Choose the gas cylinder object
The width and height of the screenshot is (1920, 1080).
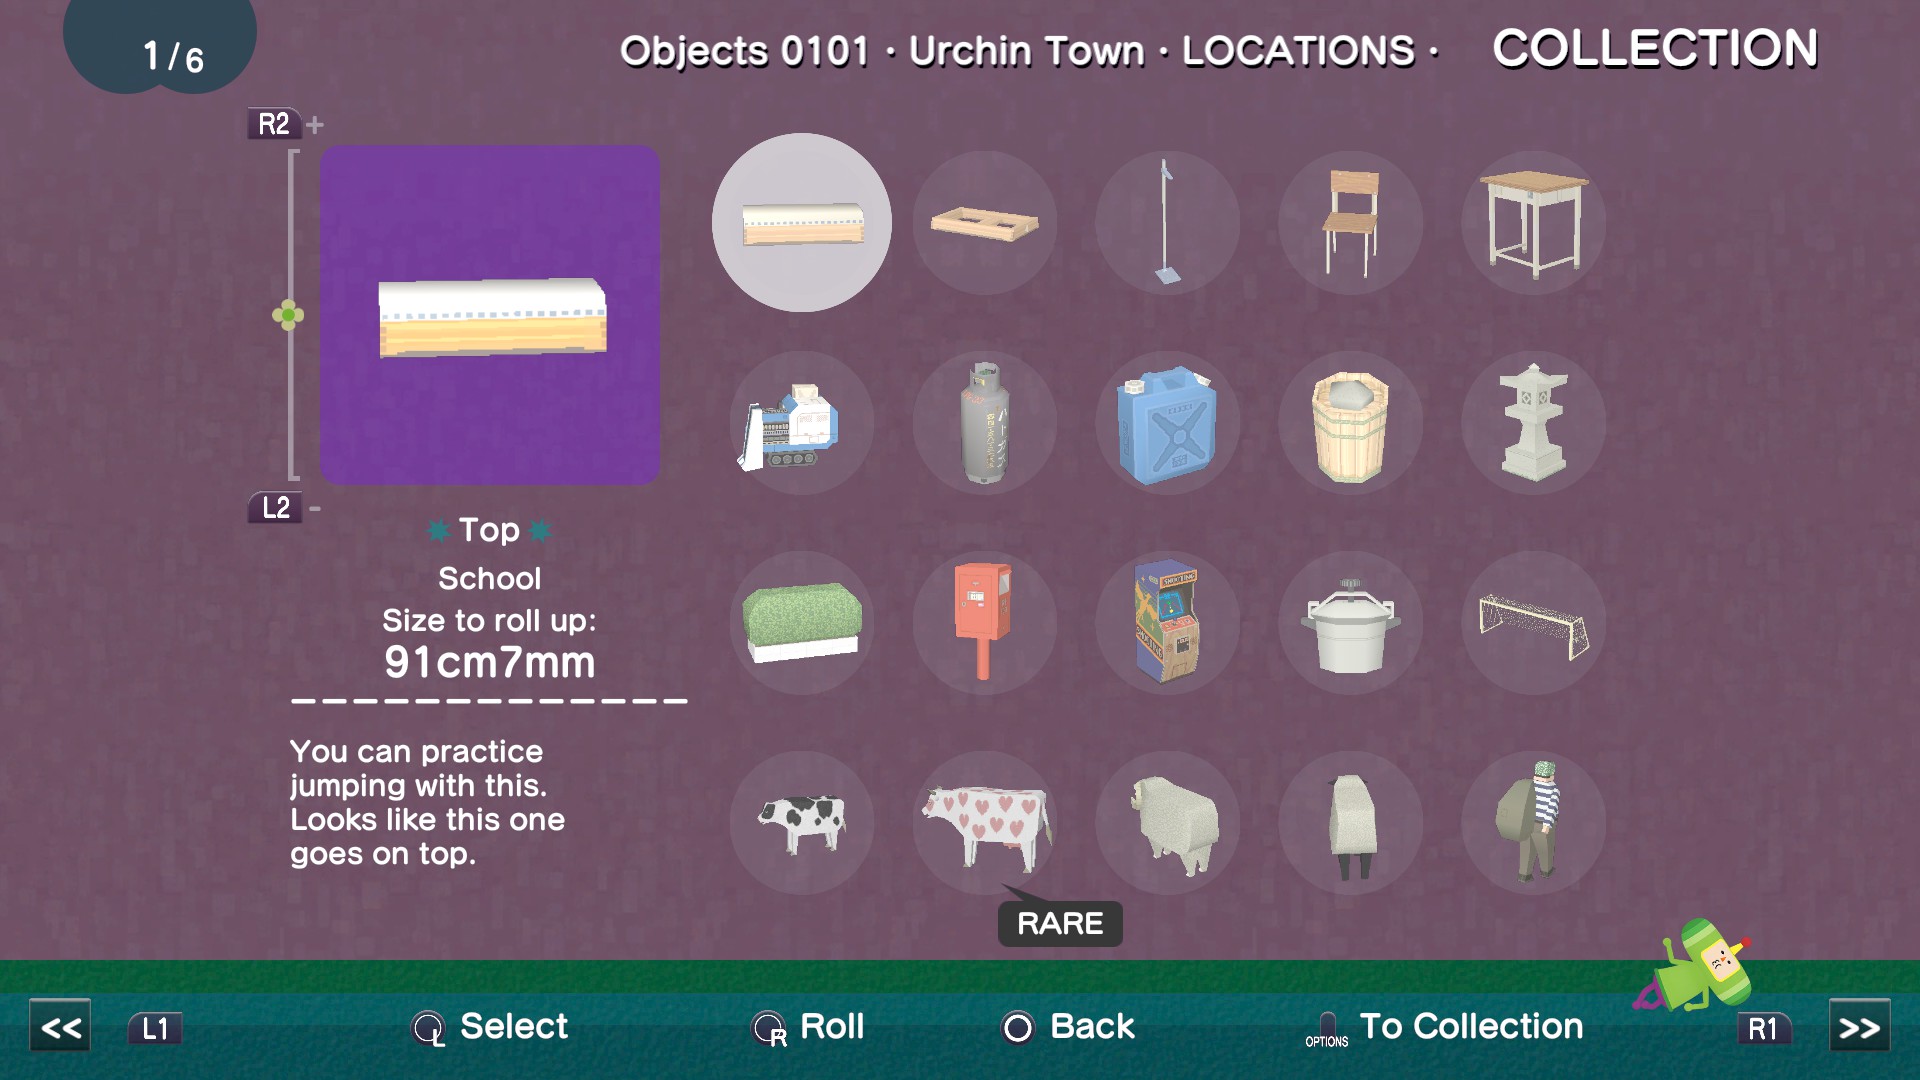(x=984, y=423)
